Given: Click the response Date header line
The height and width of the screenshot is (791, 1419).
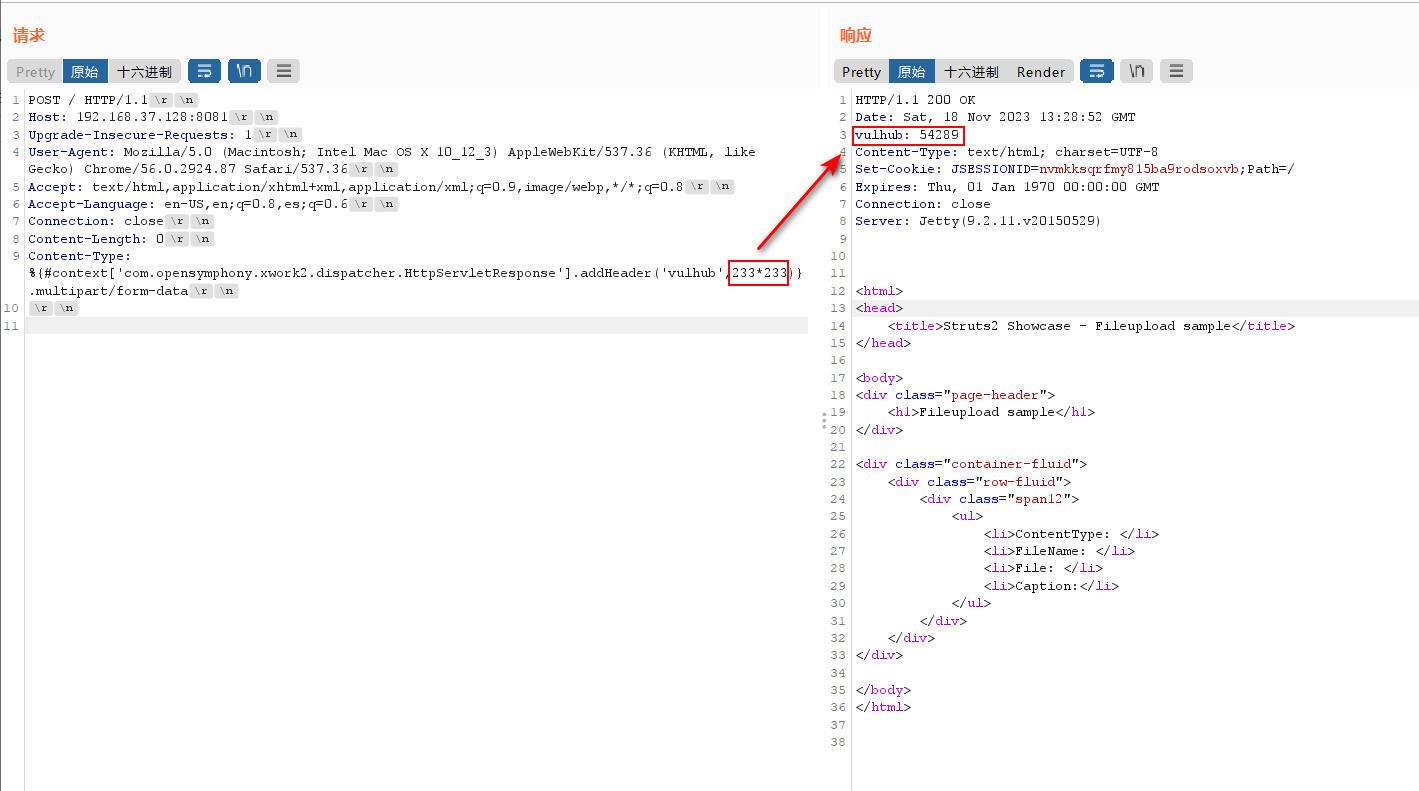Looking at the screenshot, I should (x=995, y=117).
